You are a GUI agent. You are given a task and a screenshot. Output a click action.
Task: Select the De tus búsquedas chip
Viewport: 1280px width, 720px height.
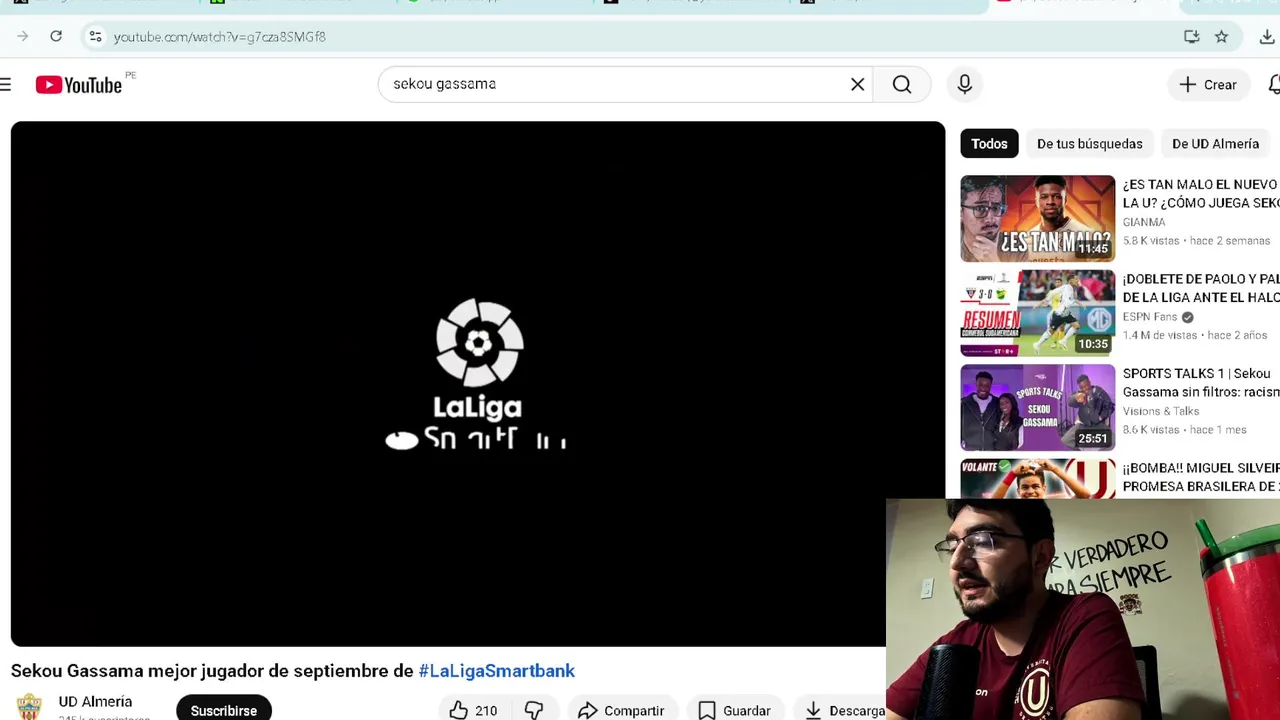[1089, 144]
